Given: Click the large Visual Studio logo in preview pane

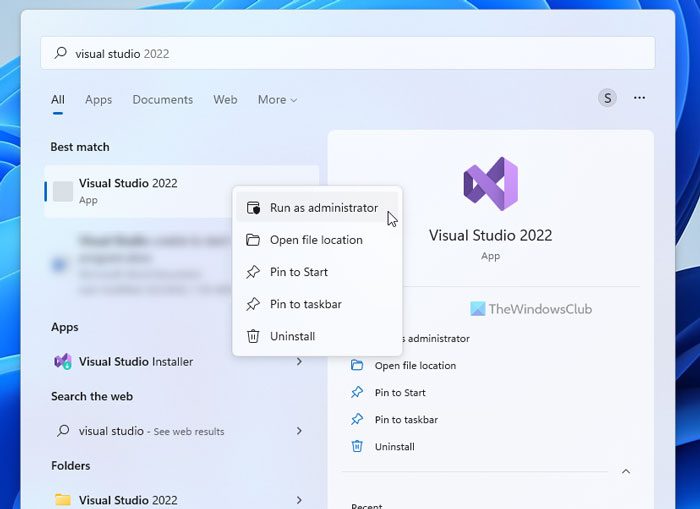Looking at the screenshot, I should pos(491,184).
